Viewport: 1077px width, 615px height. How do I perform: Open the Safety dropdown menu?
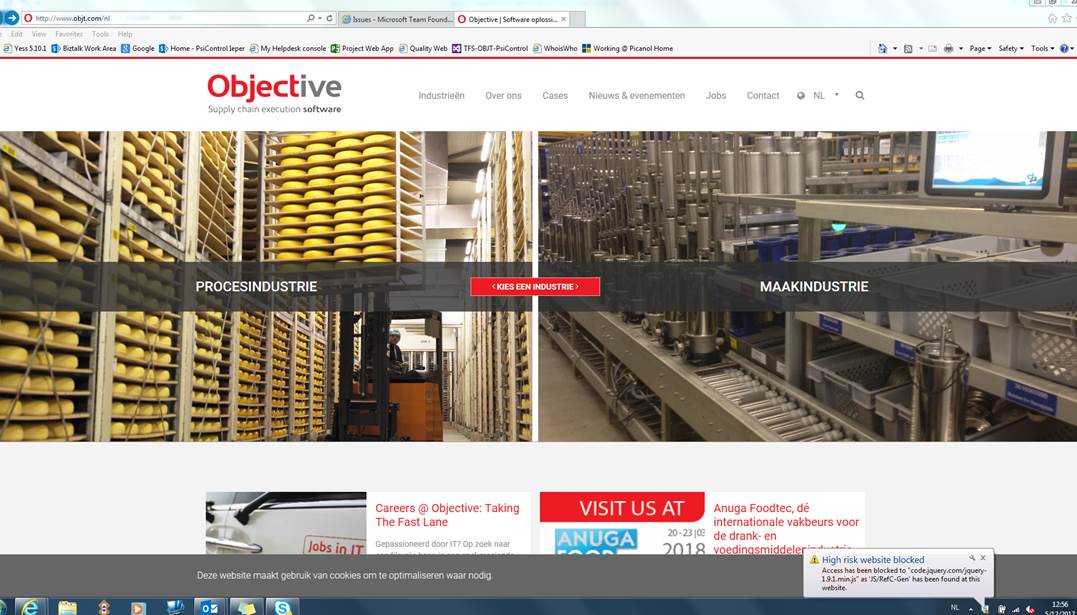(1011, 49)
